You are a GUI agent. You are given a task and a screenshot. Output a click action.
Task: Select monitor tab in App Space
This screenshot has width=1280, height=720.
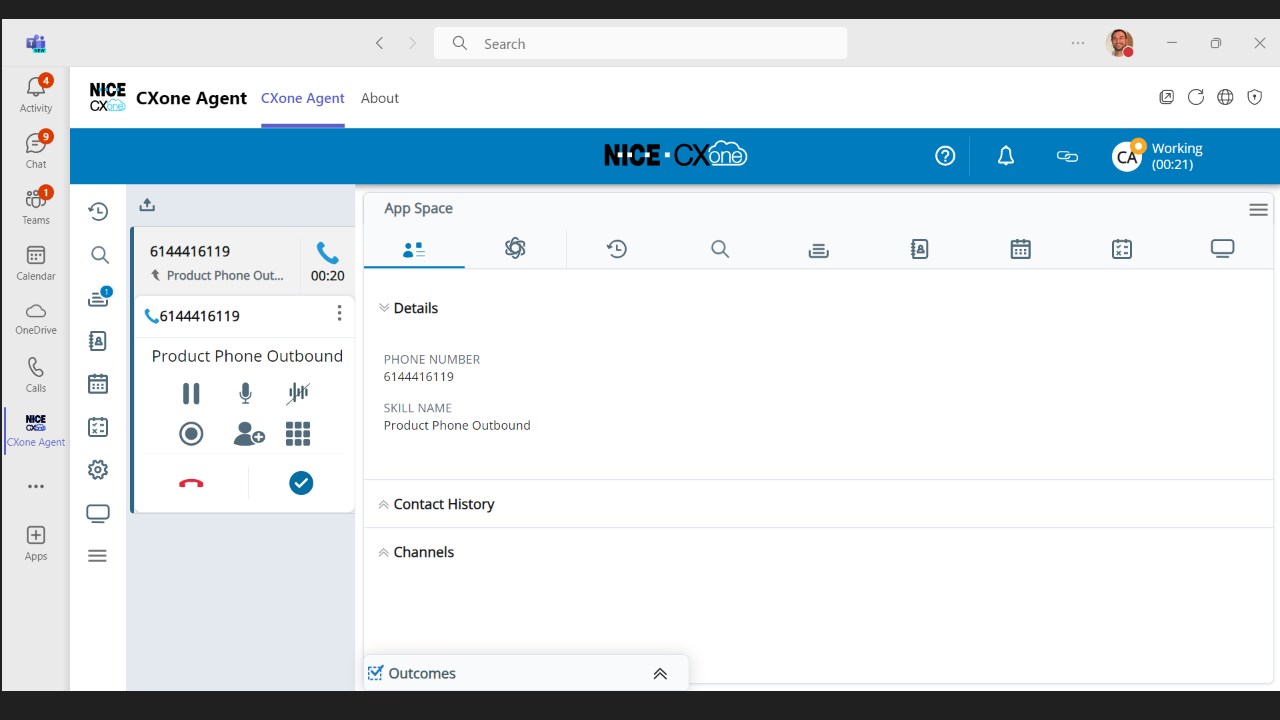(1222, 249)
